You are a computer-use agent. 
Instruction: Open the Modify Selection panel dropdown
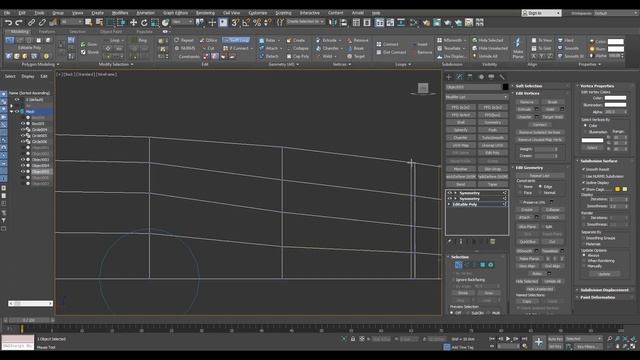tap(116, 64)
